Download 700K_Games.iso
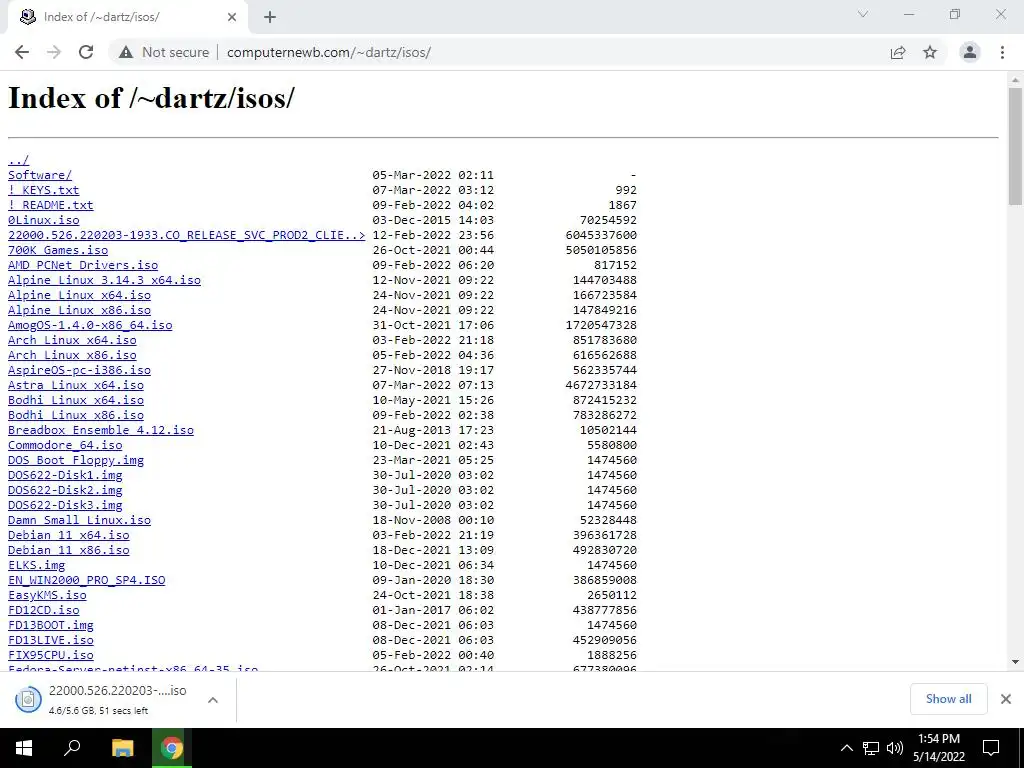Viewport: 1024px width, 768px height. point(58,250)
